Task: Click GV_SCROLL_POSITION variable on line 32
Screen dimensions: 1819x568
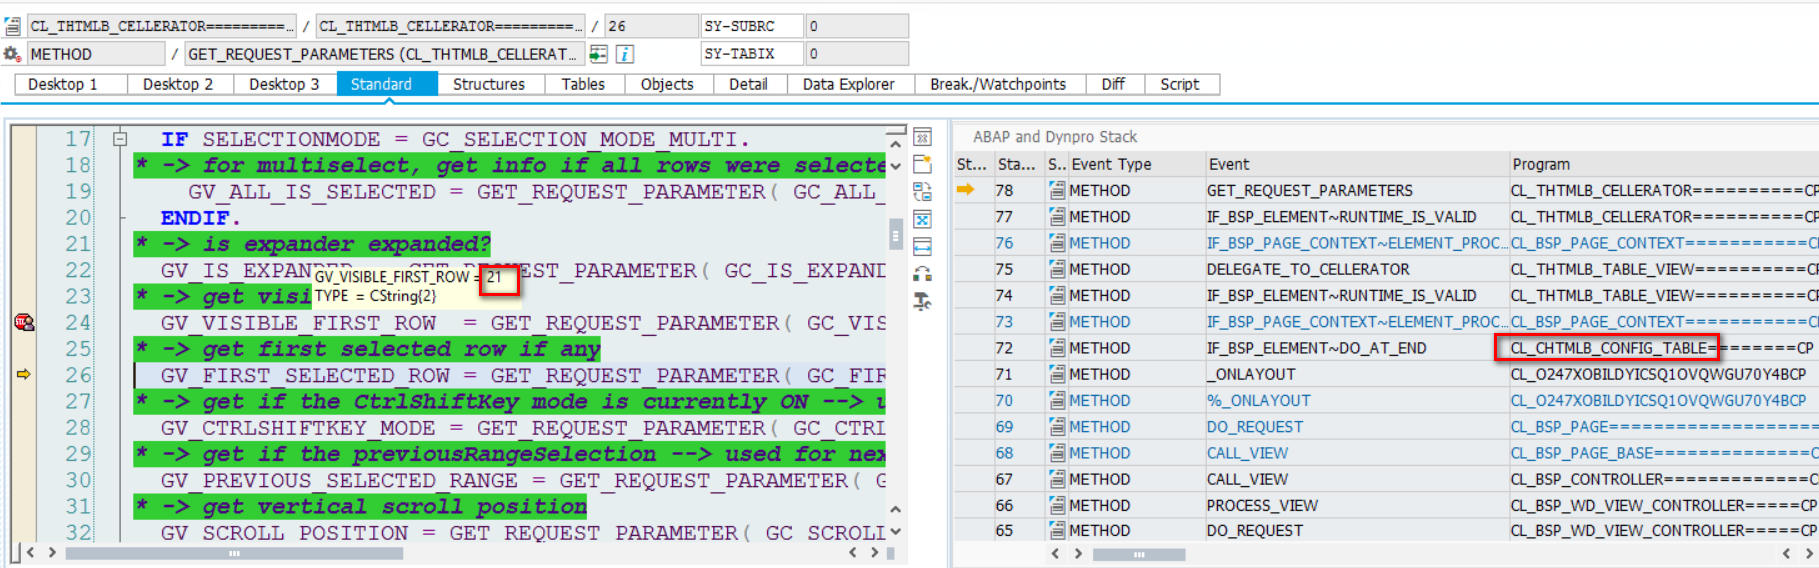Action: tap(284, 533)
